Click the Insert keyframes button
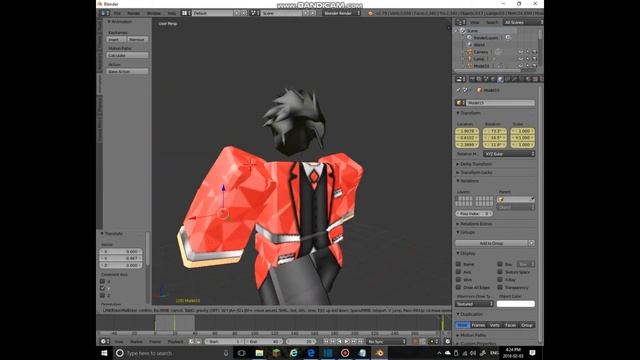Screen dimensions: 640x360 click(x=116, y=40)
